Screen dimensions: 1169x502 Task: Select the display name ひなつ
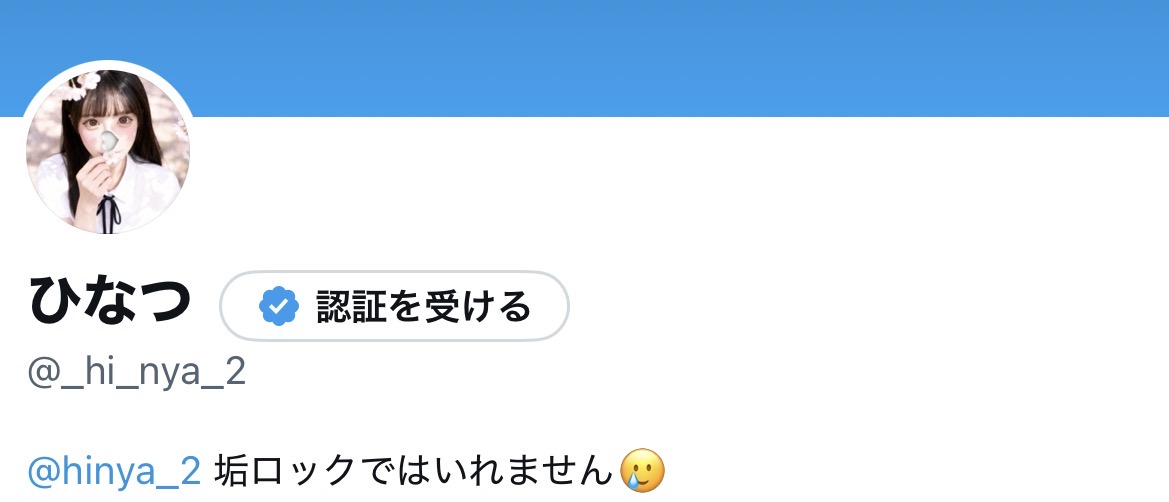(110, 301)
